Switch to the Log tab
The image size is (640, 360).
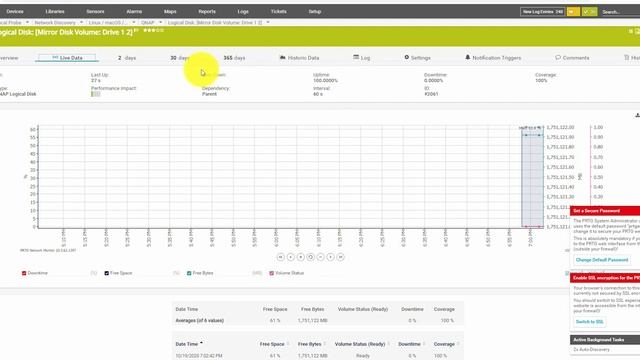[x=362, y=58]
